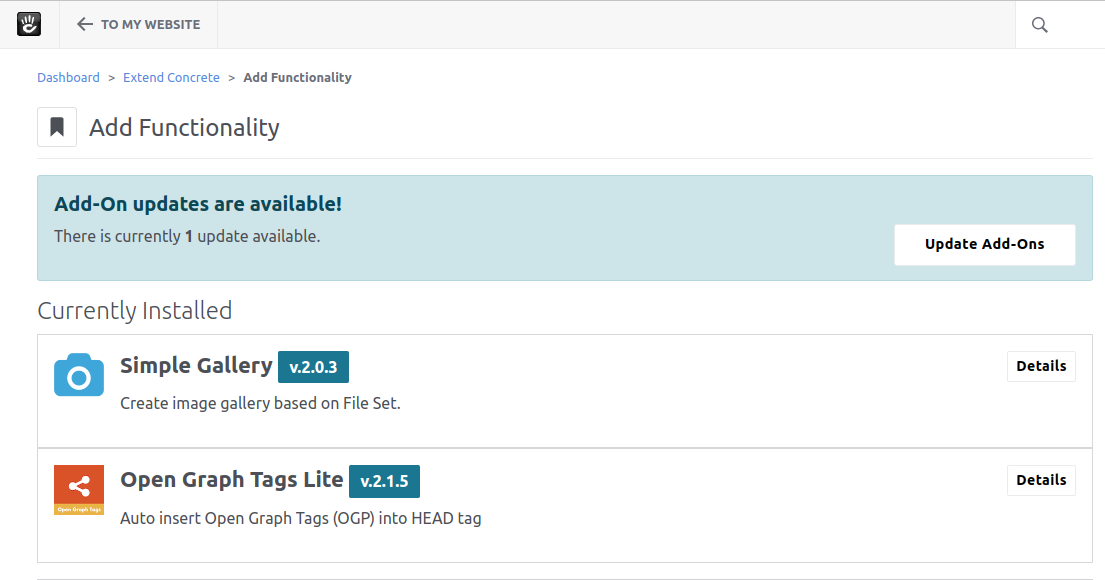Click the Concrete CMS hand logo
The width and height of the screenshot is (1105, 580).
(30, 25)
